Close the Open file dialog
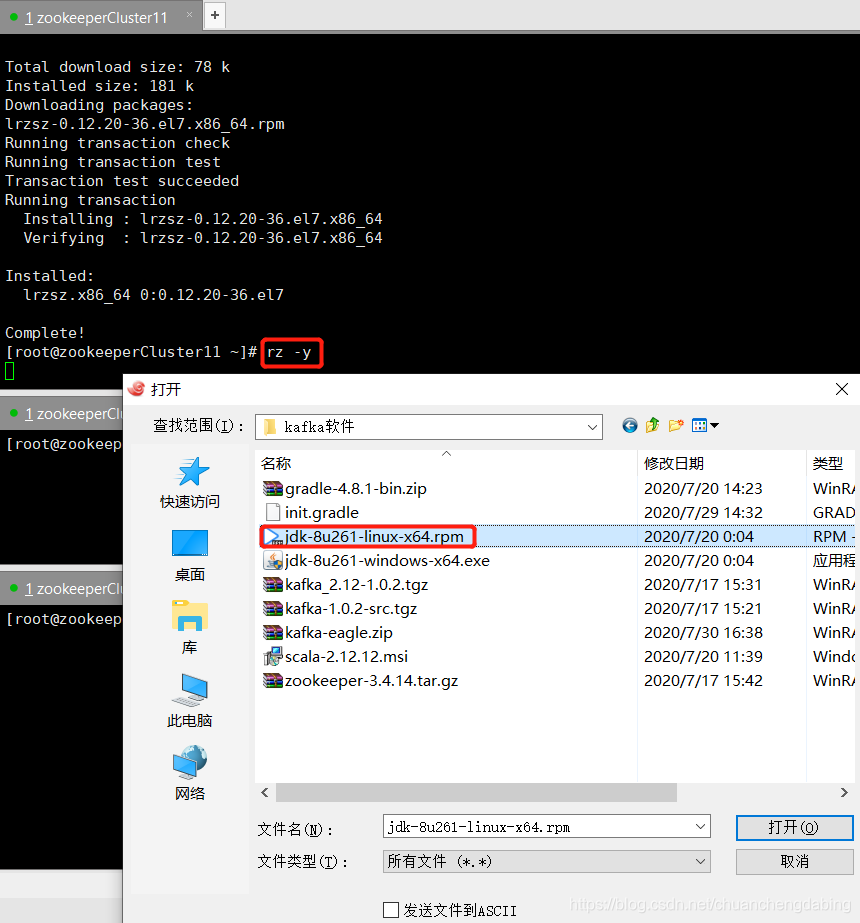 pos(842,389)
